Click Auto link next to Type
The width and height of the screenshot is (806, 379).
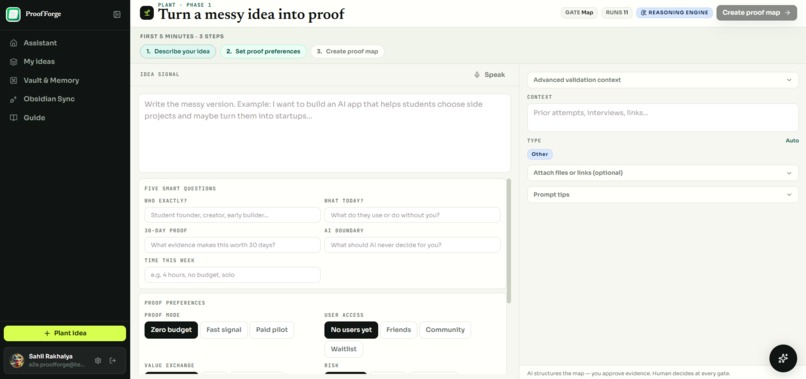pos(792,140)
